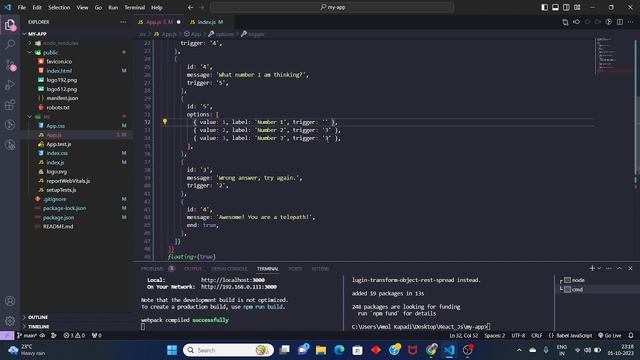
Task: Click the errors and warnings indicator
Action: [x=74, y=336]
